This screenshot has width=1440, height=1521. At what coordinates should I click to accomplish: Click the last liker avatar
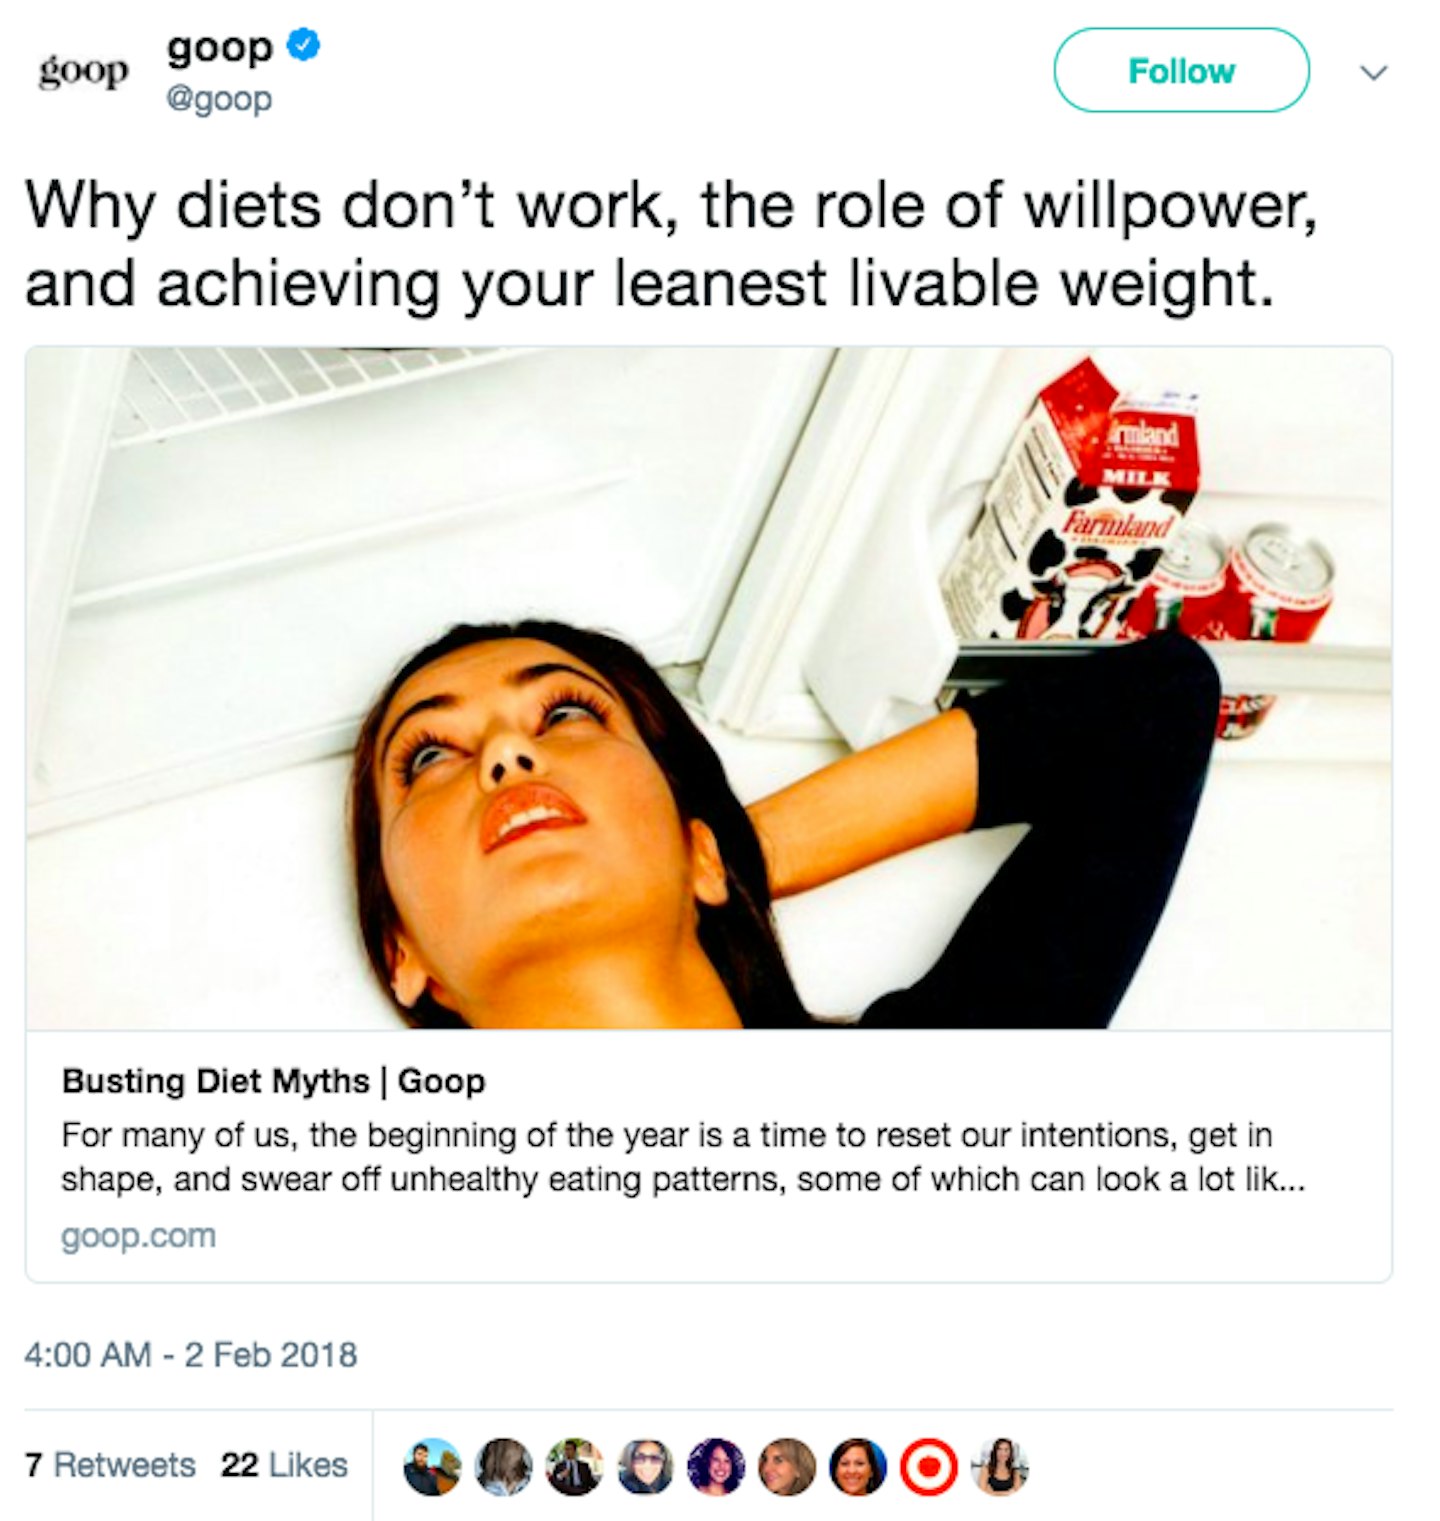(x=1000, y=1467)
